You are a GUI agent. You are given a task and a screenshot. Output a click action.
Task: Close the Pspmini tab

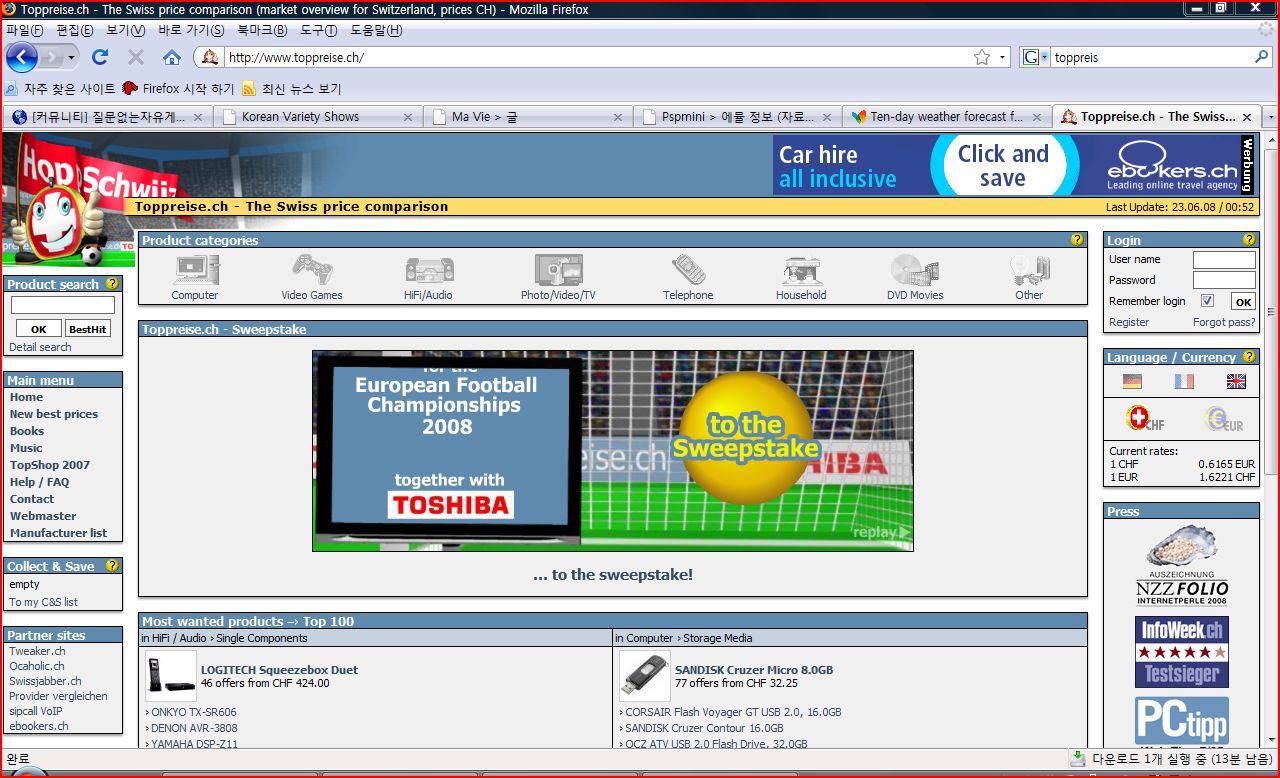(827, 117)
